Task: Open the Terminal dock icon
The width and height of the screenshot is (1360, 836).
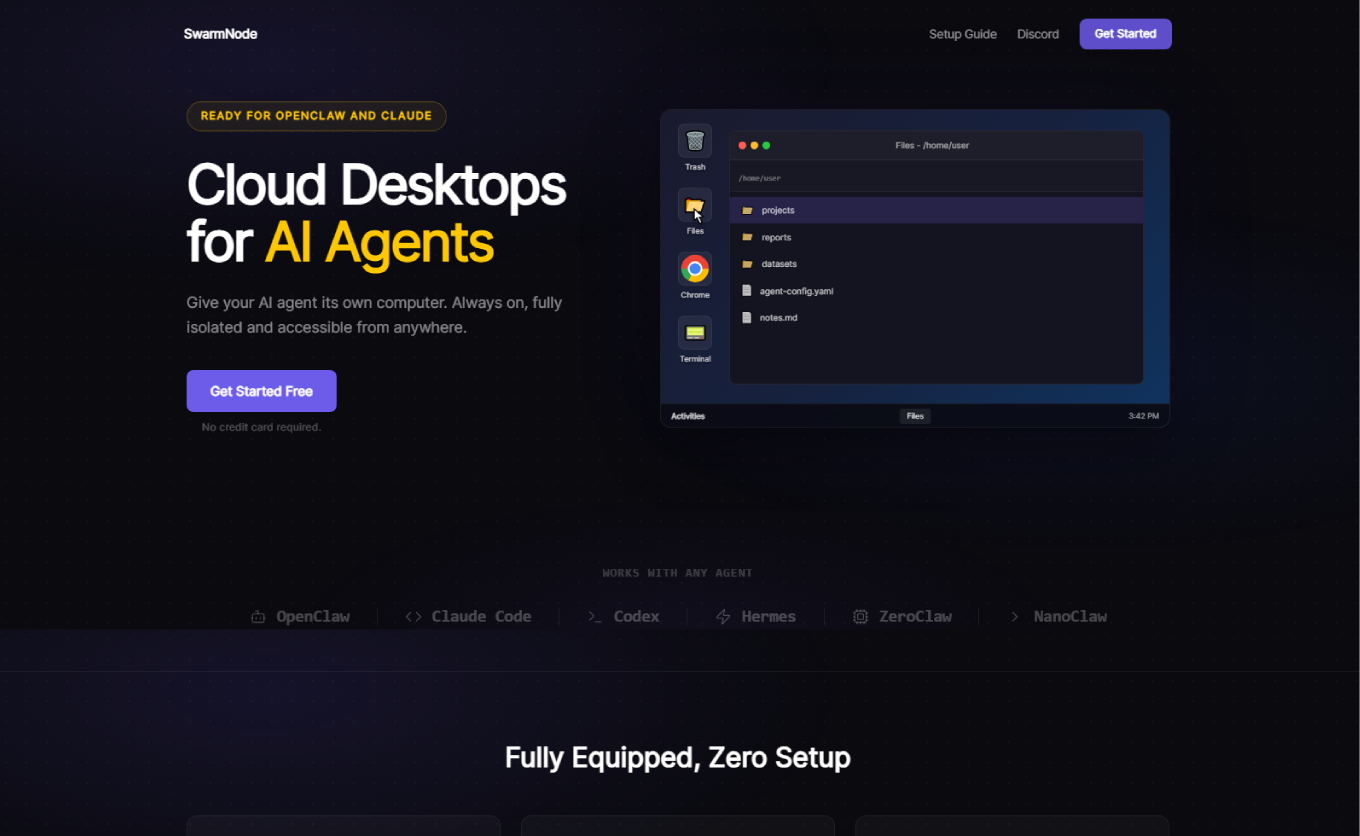Action: [x=695, y=333]
